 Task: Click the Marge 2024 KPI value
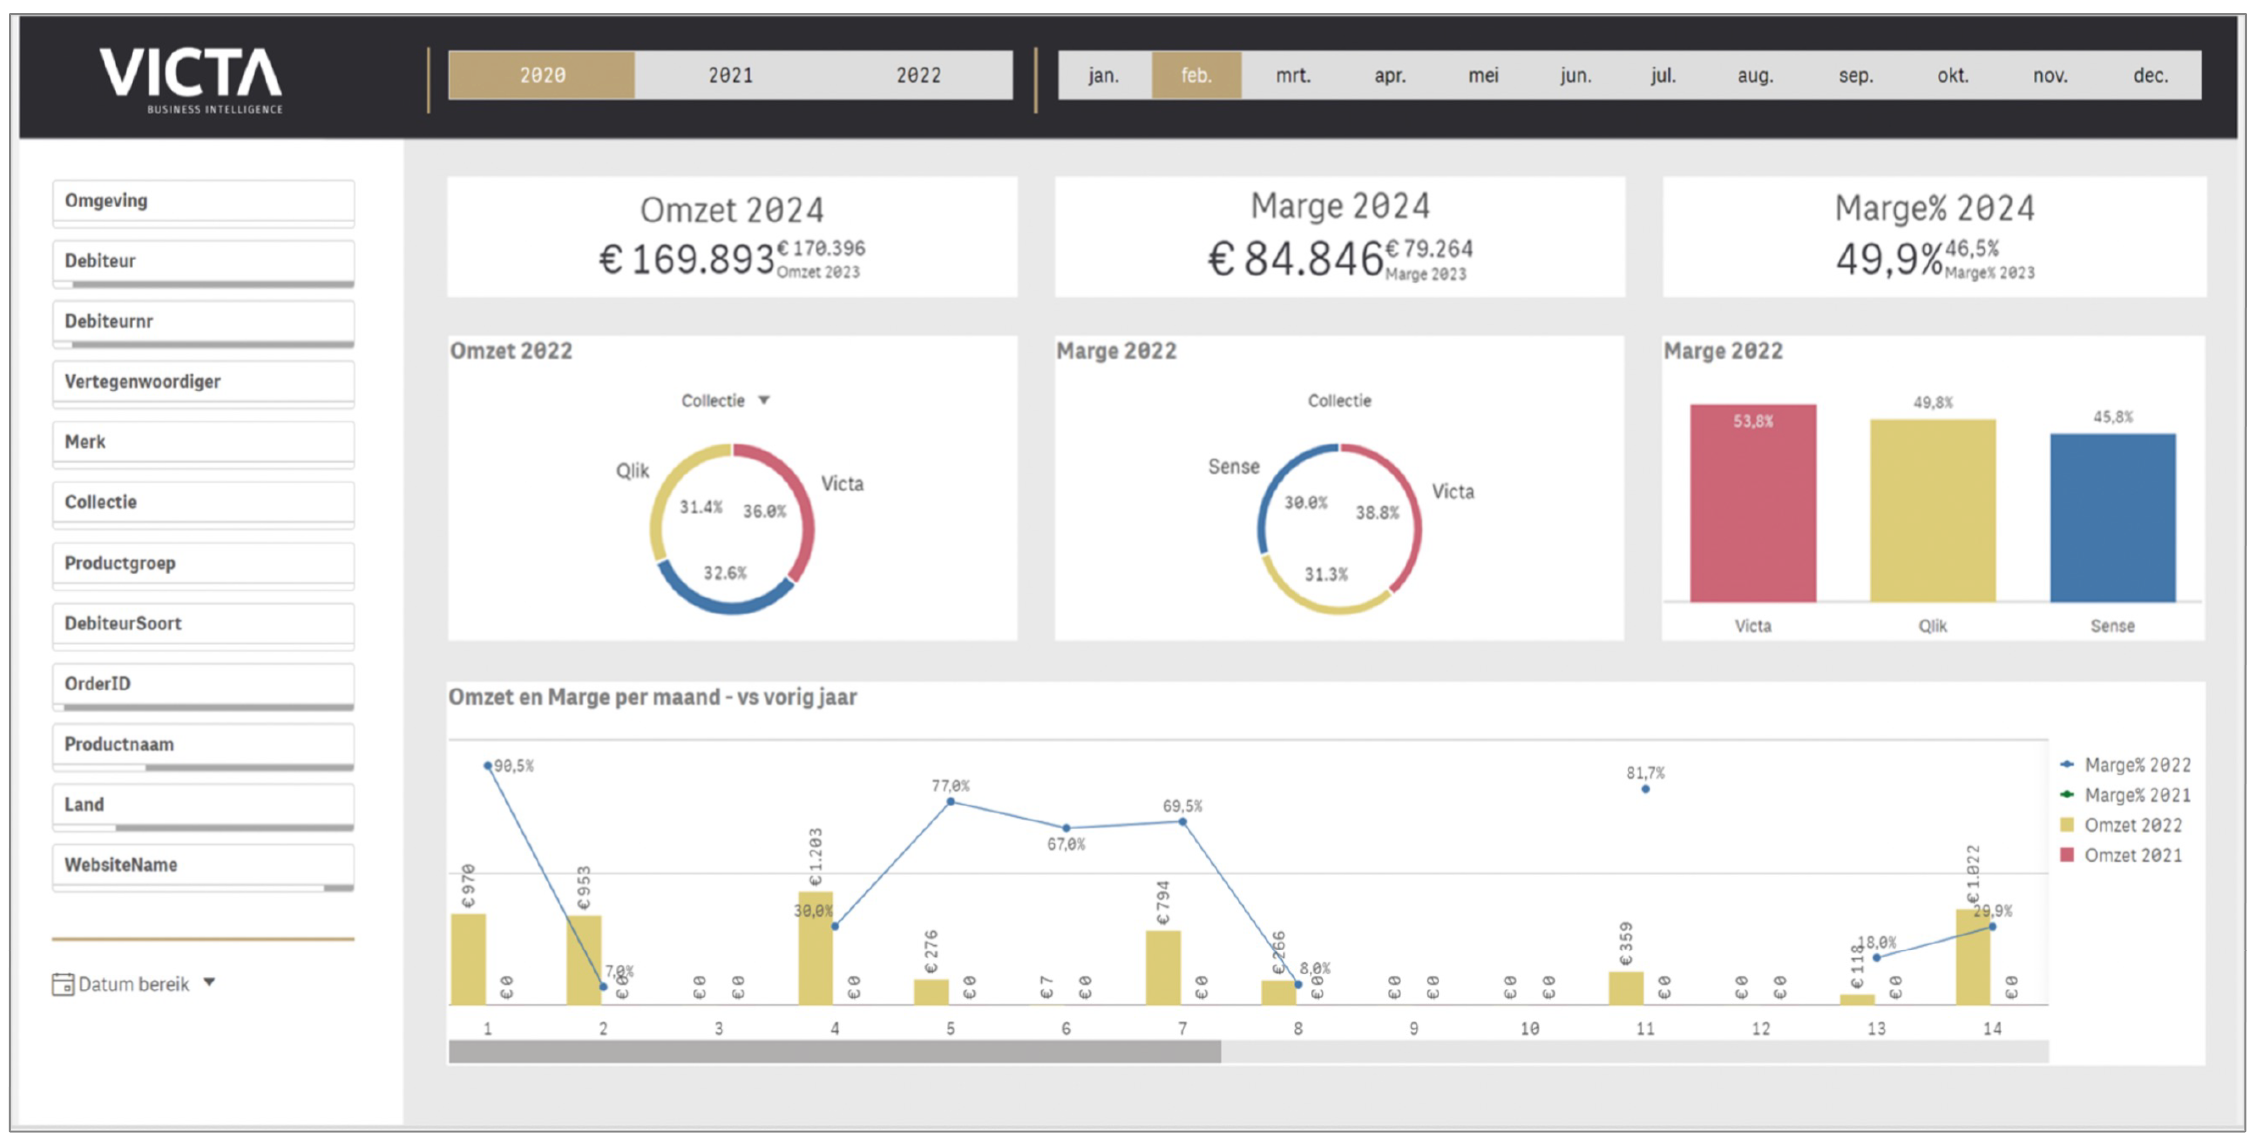tap(1296, 260)
